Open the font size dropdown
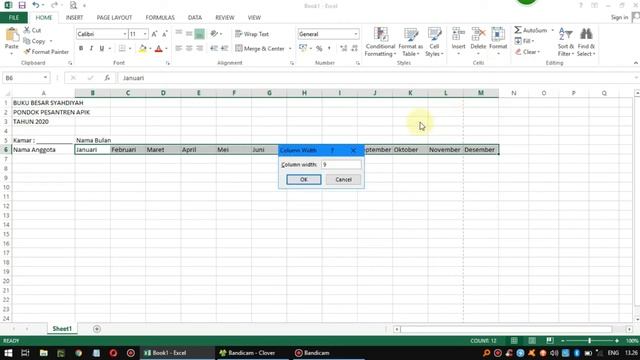The height and width of the screenshot is (360, 640). point(145,34)
